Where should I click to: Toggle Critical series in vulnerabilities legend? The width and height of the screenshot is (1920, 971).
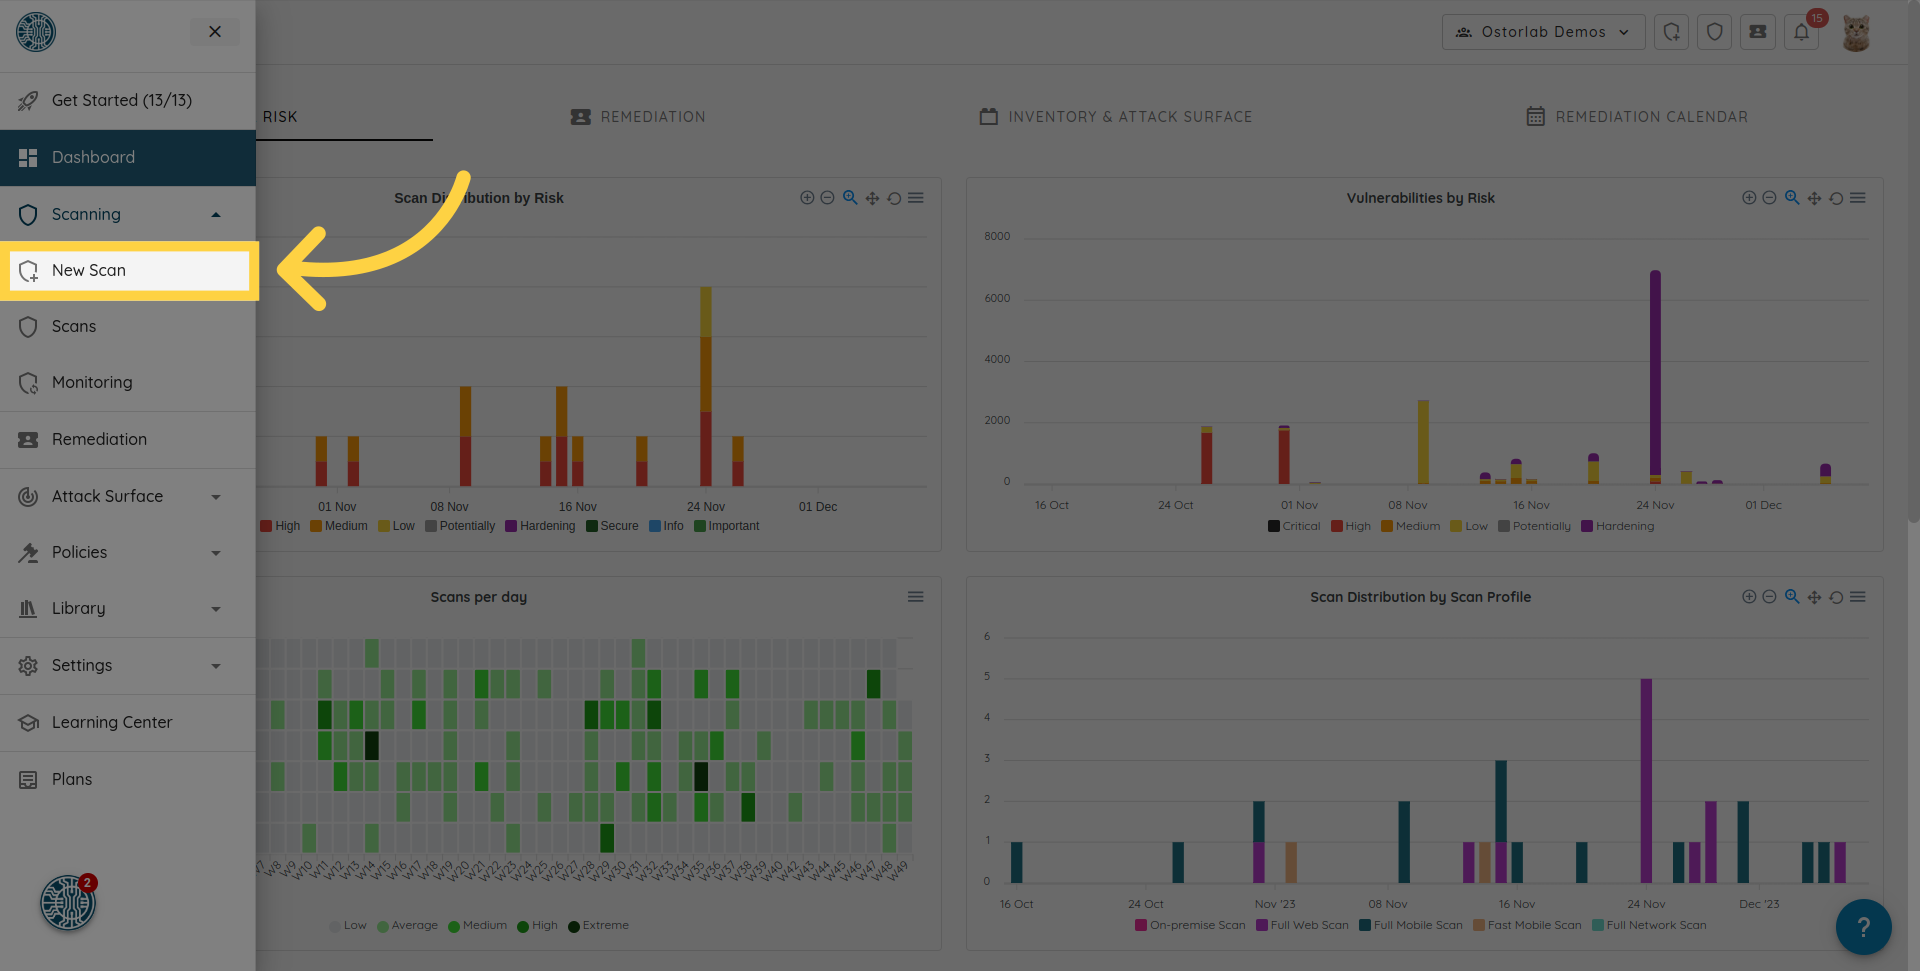(1294, 526)
